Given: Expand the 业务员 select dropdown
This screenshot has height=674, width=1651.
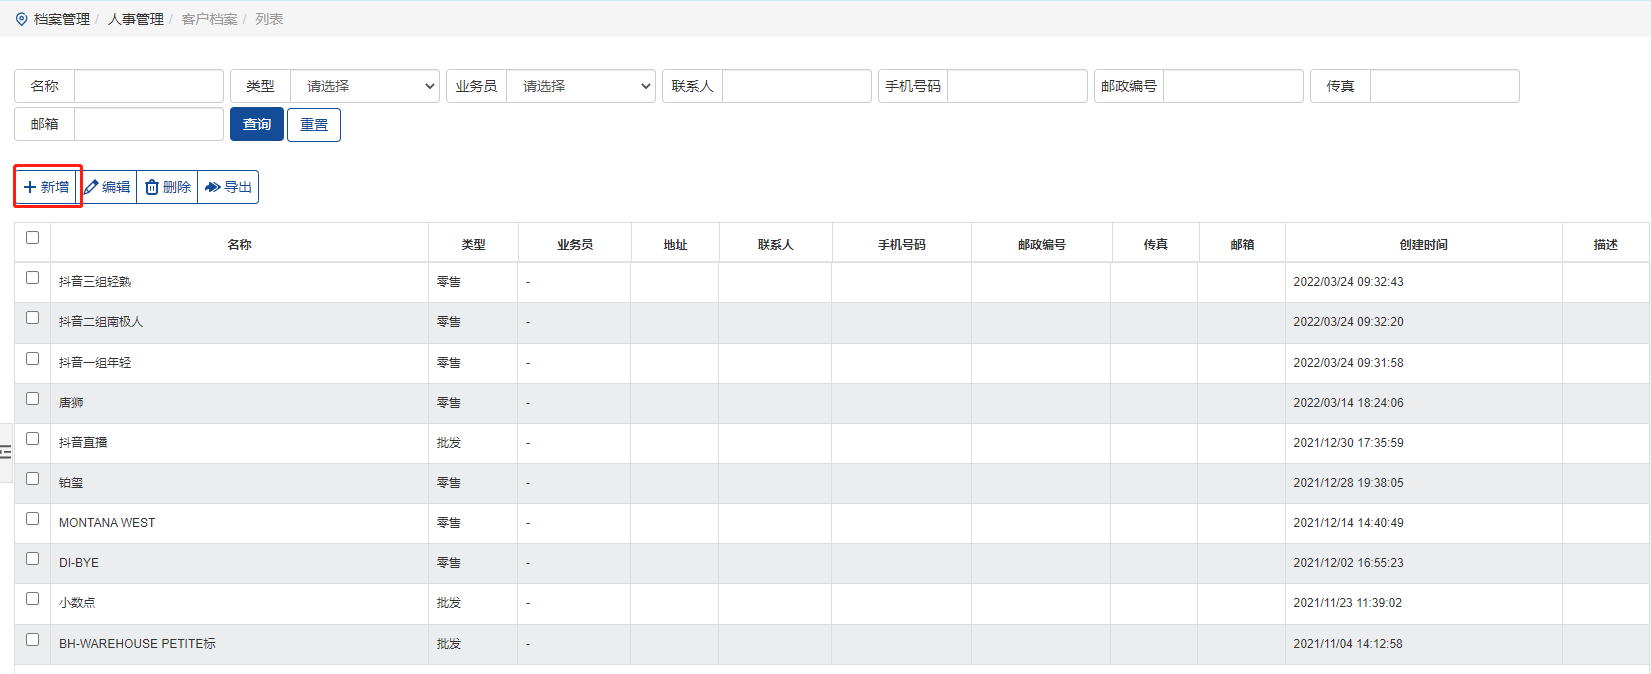Looking at the screenshot, I should [x=581, y=86].
